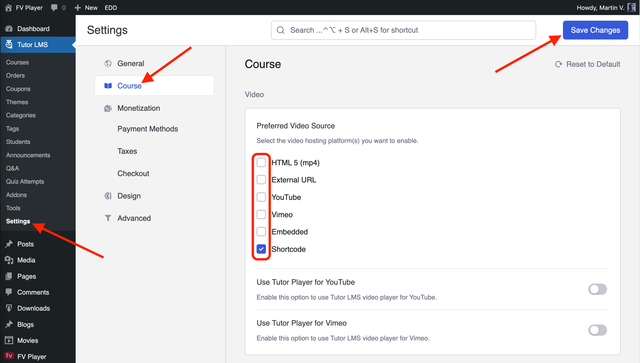Focus the settings search field

click(x=403, y=30)
